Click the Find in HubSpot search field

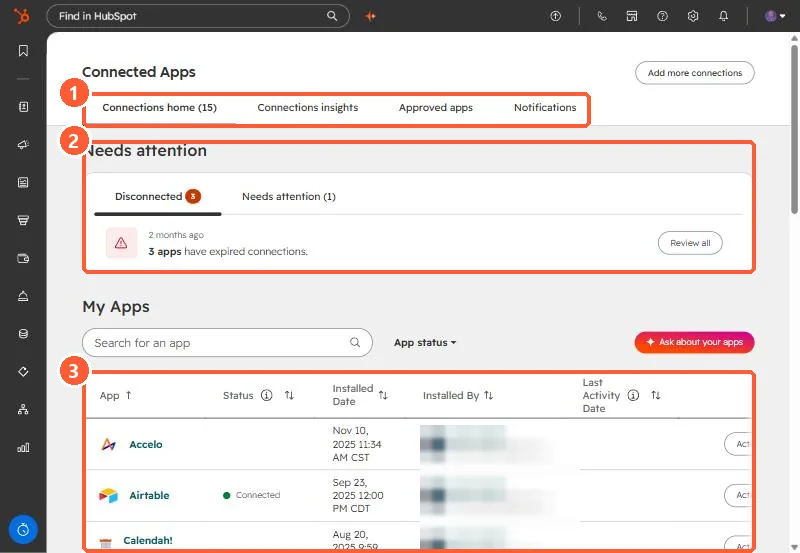[198, 16]
